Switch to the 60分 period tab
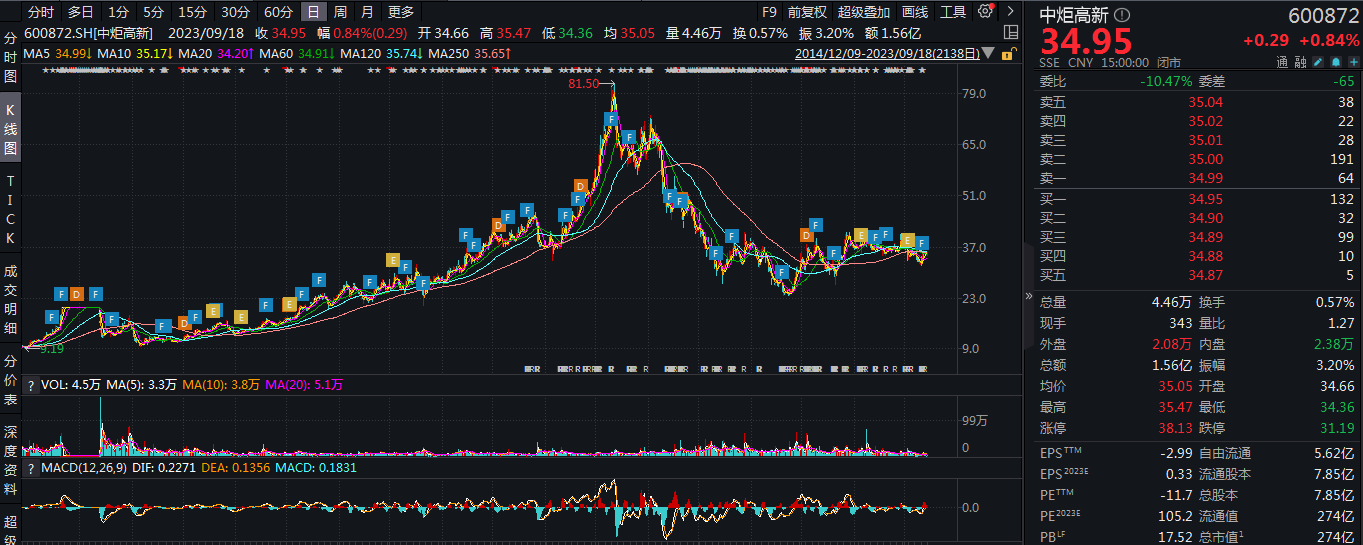Viewport: 1363px width, 545px height. [278, 12]
